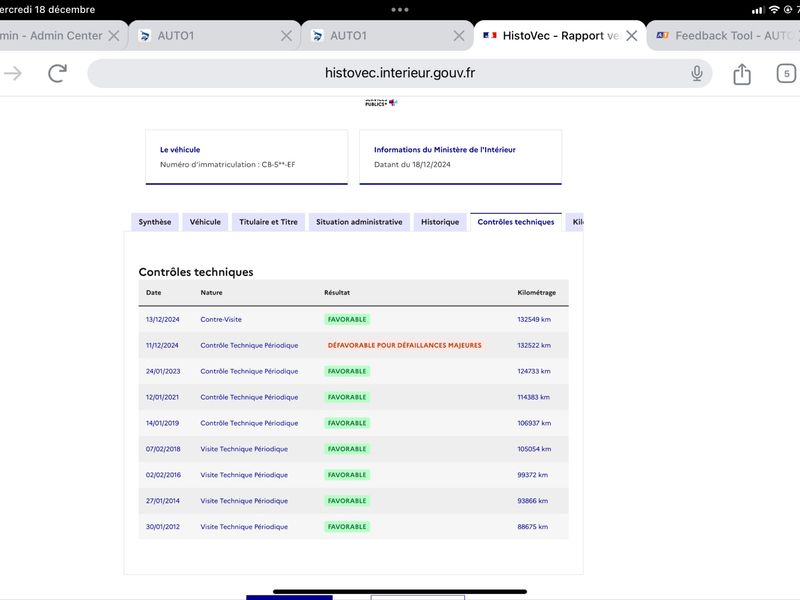Viewport: 800px width, 600px height.
Task: Click the 124733 km value
Action: tap(534, 371)
